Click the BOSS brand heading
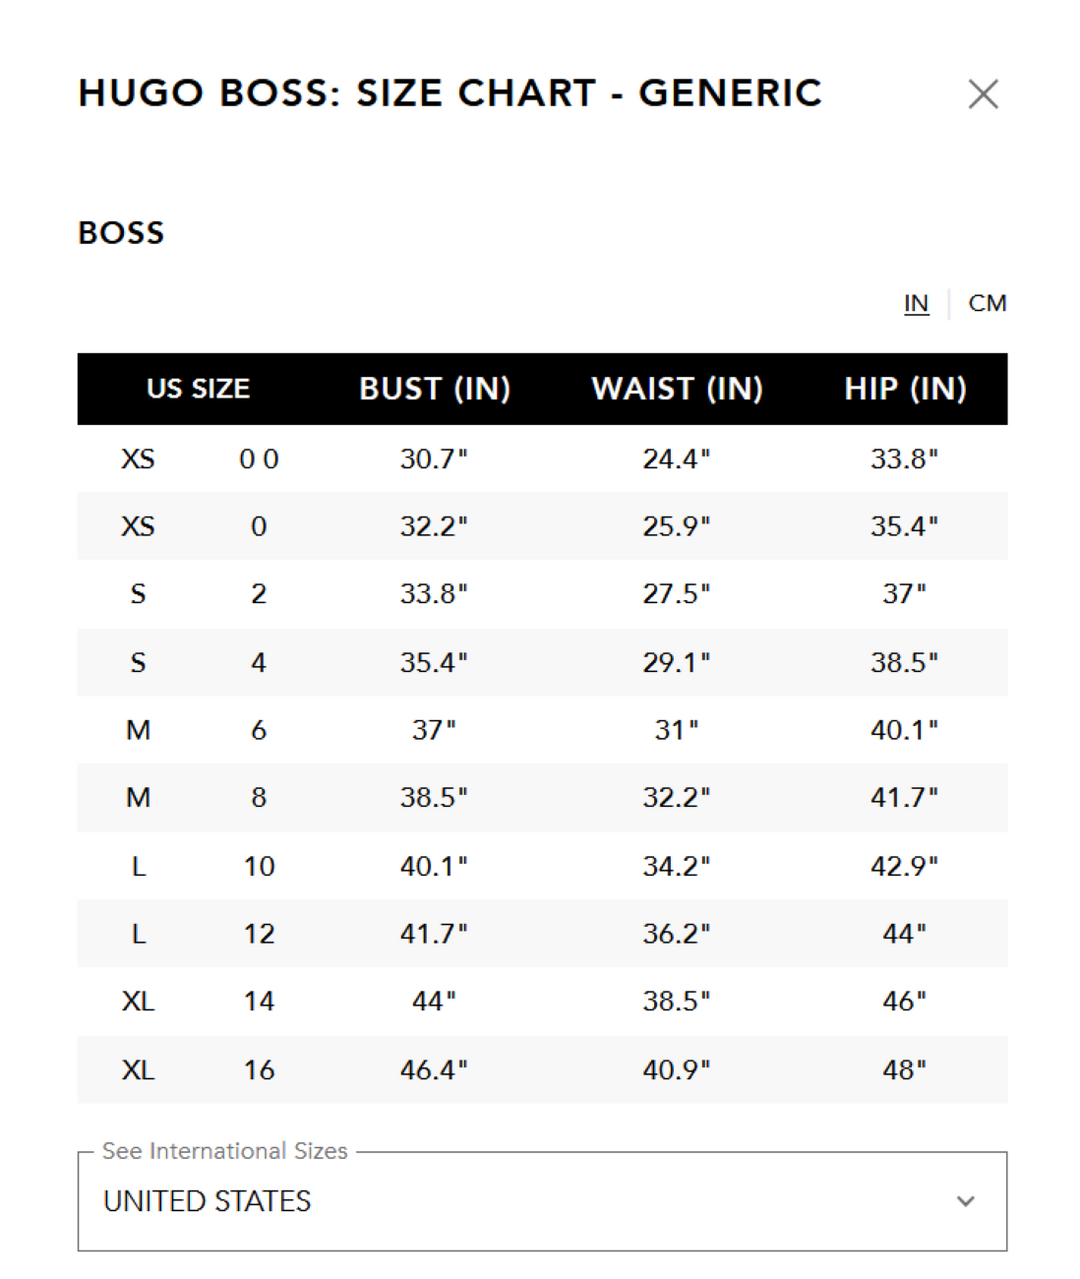 [121, 233]
